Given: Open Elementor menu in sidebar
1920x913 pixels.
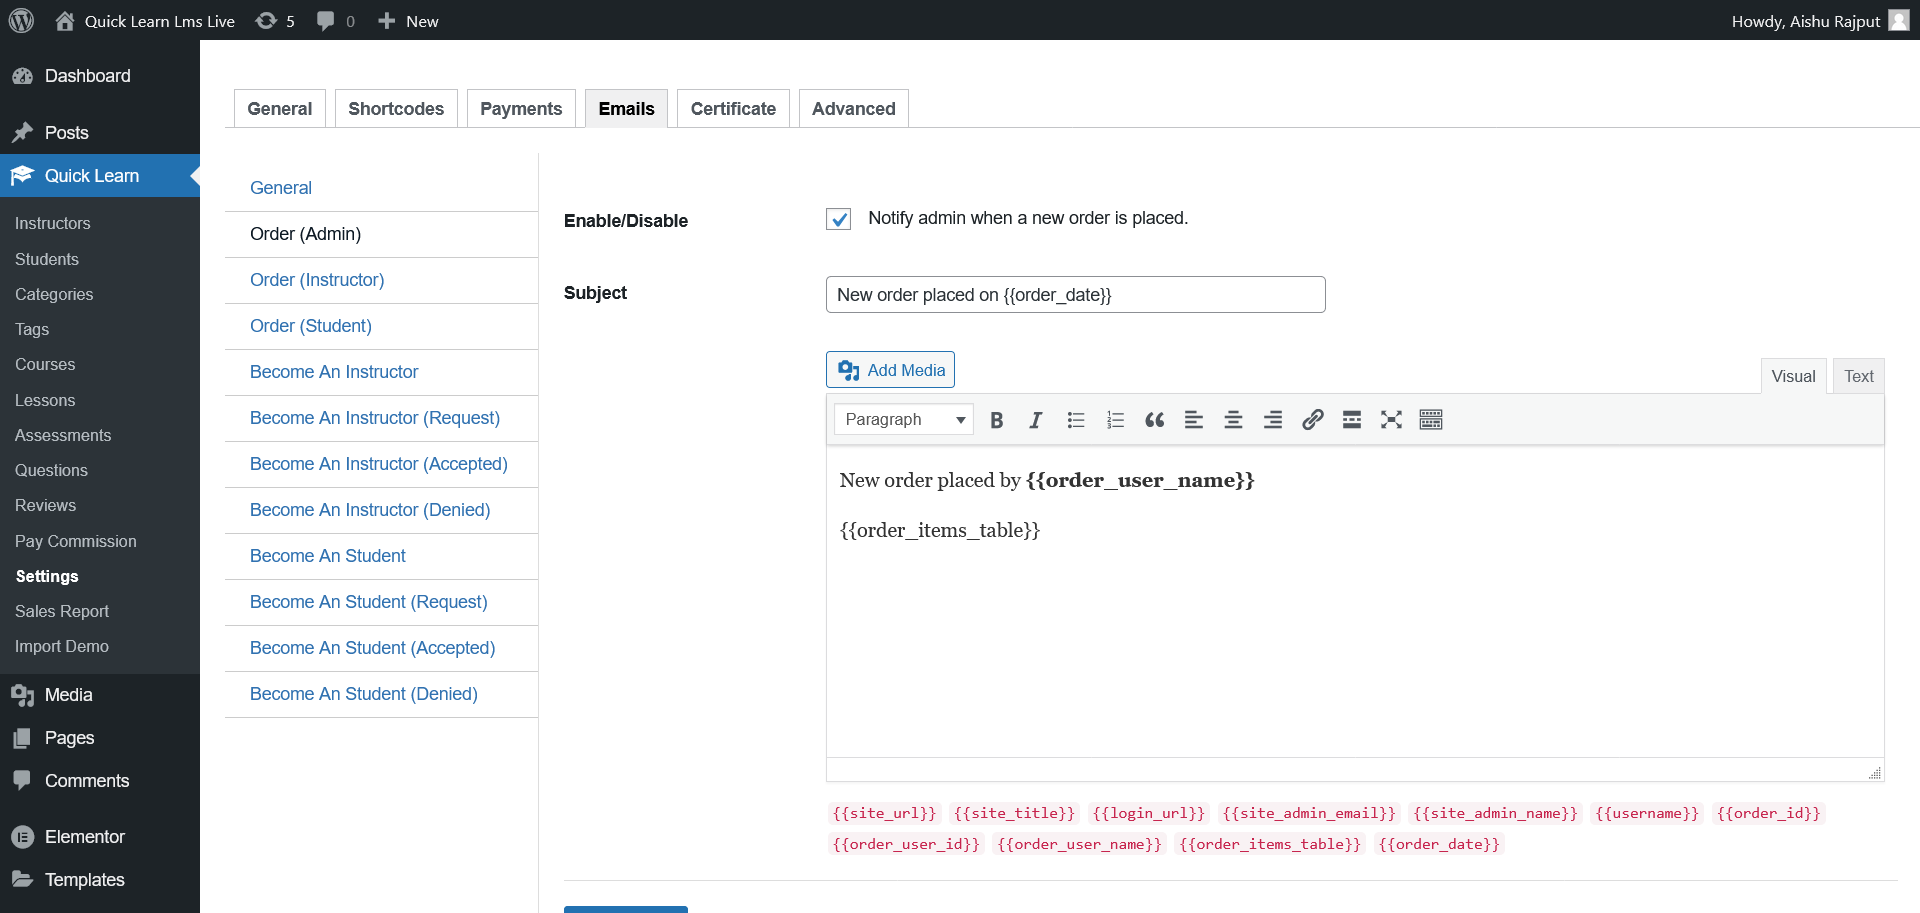Looking at the screenshot, I should click(x=100, y=837).
